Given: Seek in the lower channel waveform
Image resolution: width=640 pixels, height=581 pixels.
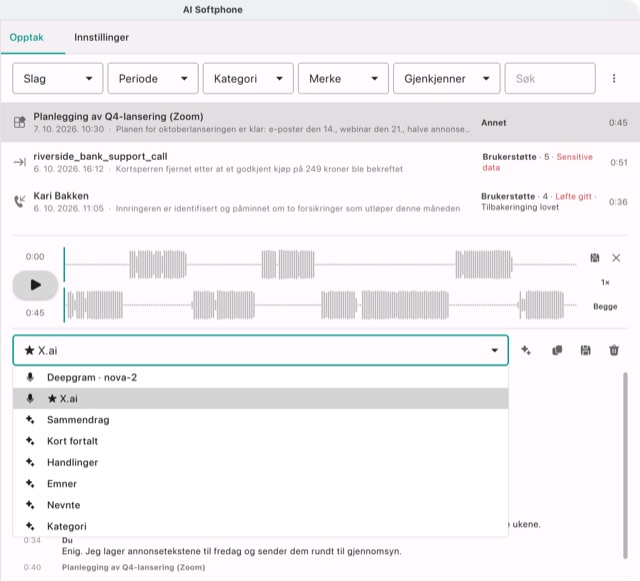Looking at the screenshot, I should click(321, 305).
